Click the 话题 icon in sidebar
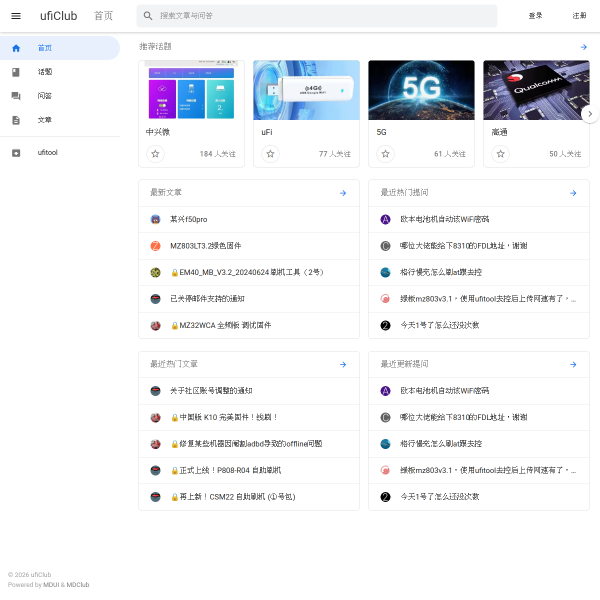 pyautogui.click(x=15, y=72)
